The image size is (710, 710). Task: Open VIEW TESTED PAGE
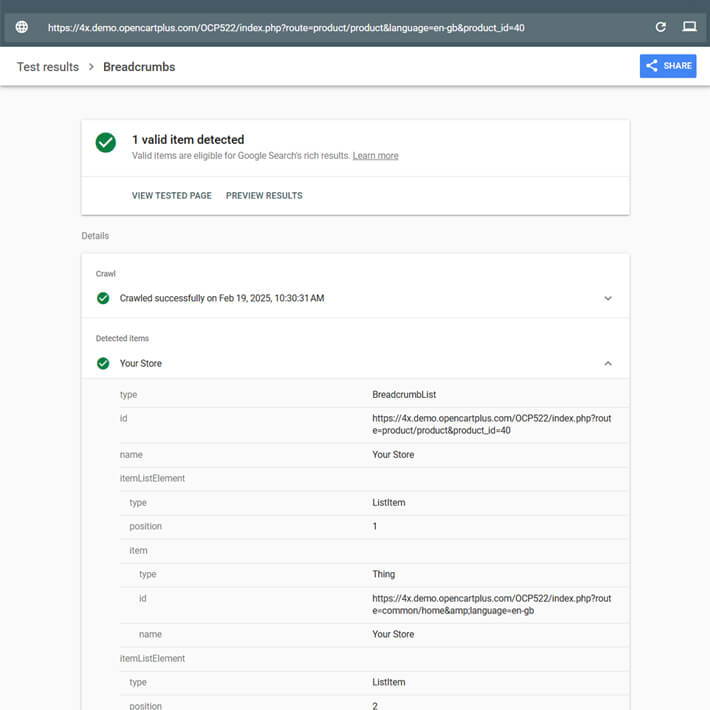pyautogui.click(x=172, y=196)
